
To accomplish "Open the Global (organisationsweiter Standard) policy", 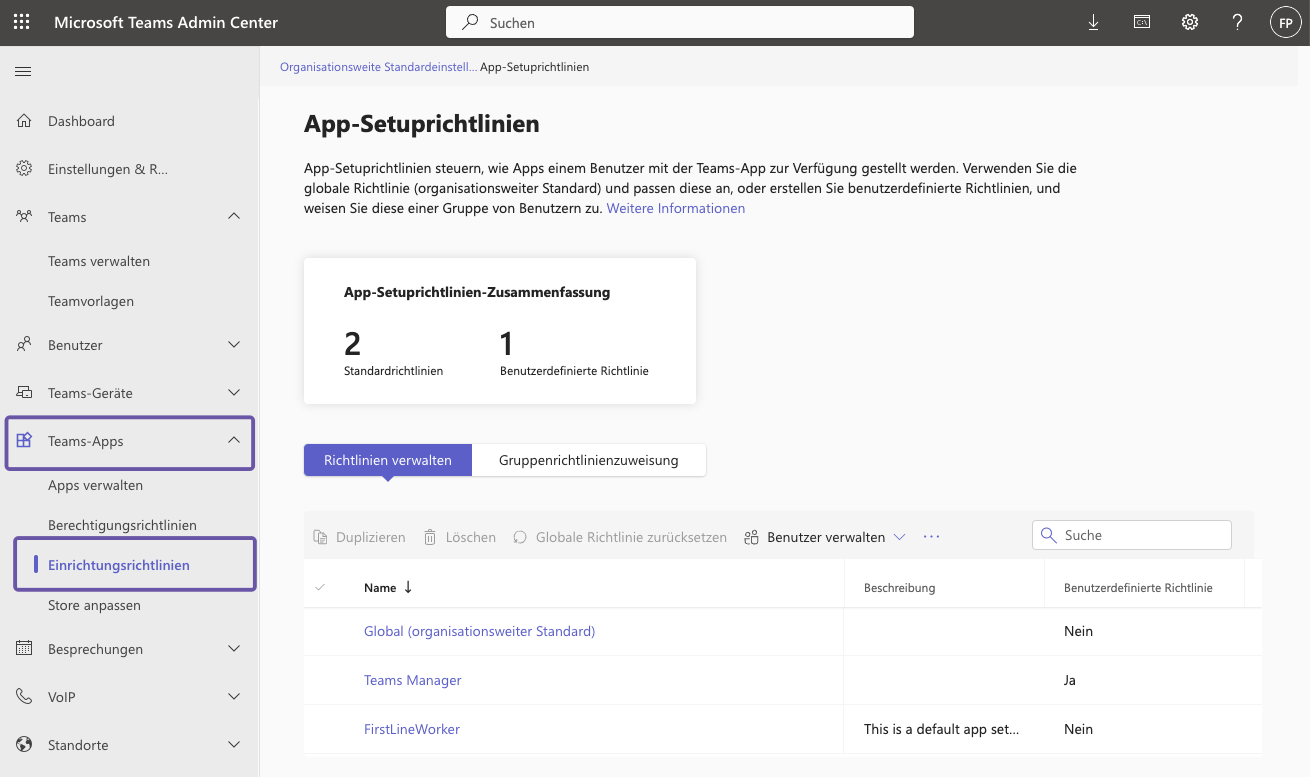I will click(479, 631).
